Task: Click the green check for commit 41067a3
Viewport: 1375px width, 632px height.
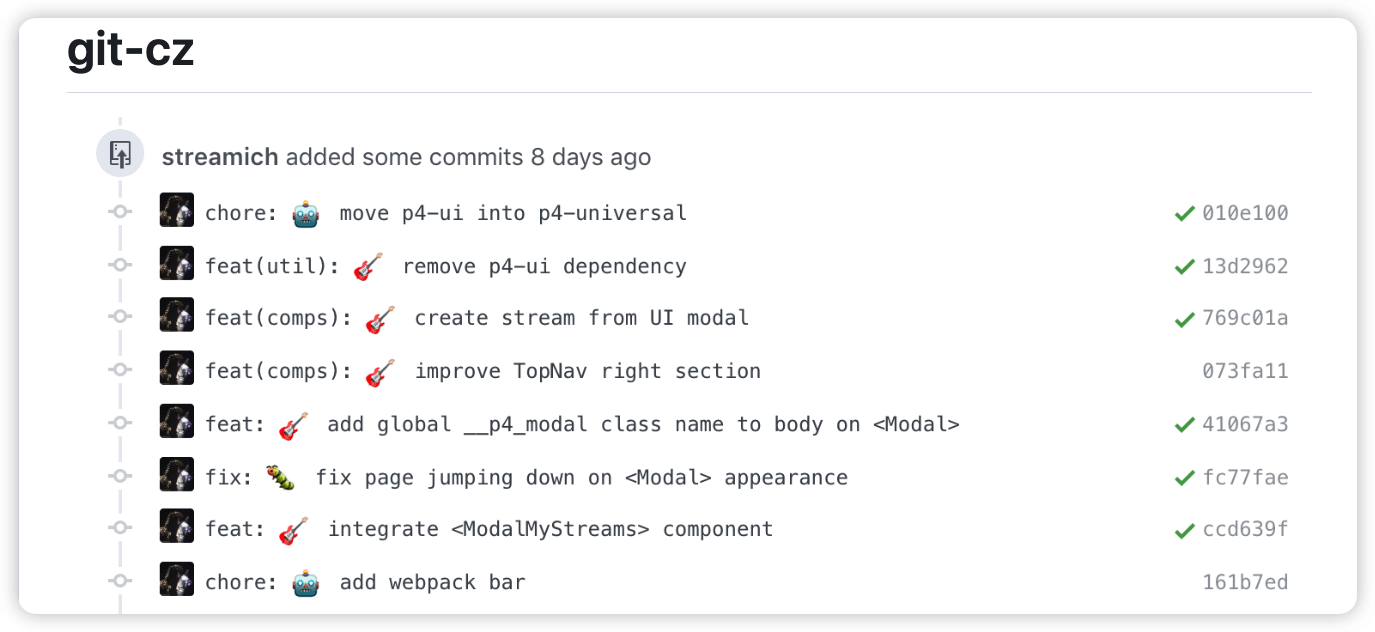Action: coord(1186,423)
